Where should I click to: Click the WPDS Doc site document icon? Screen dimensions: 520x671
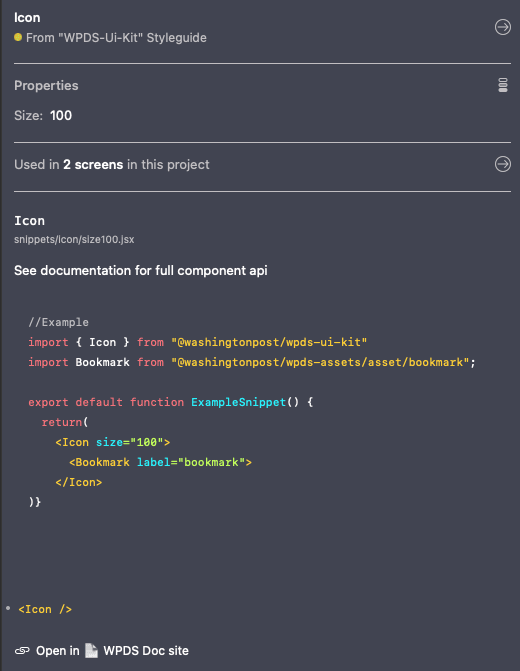coord(91,650)
